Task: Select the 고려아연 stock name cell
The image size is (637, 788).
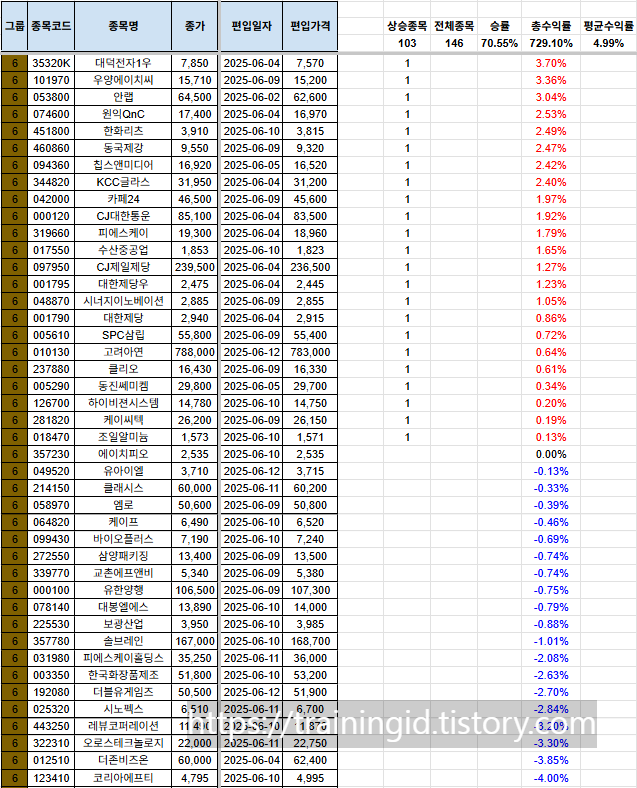Action: [x=123, y=352]
